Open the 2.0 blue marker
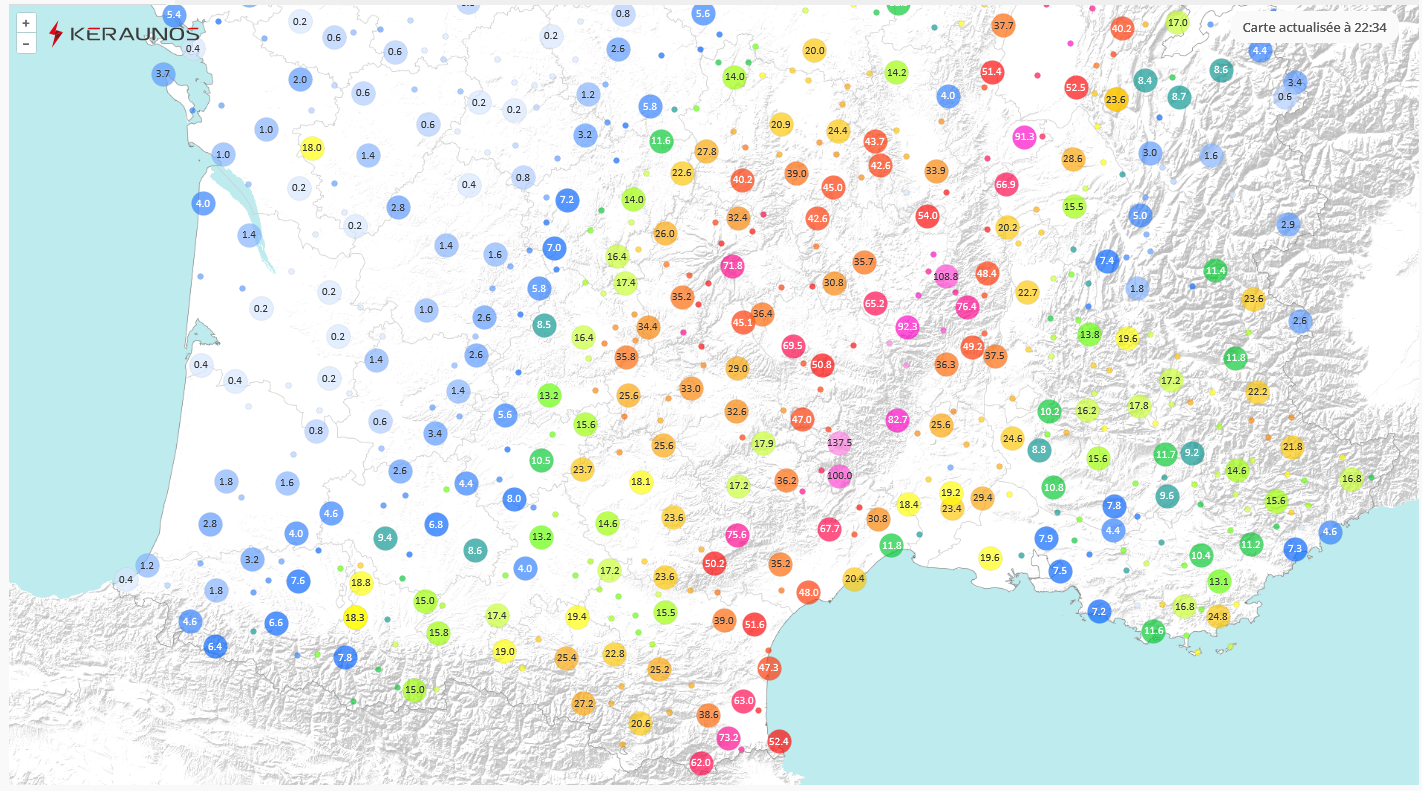The width and height of the screenshot is (1422, 791). [300, 79]
